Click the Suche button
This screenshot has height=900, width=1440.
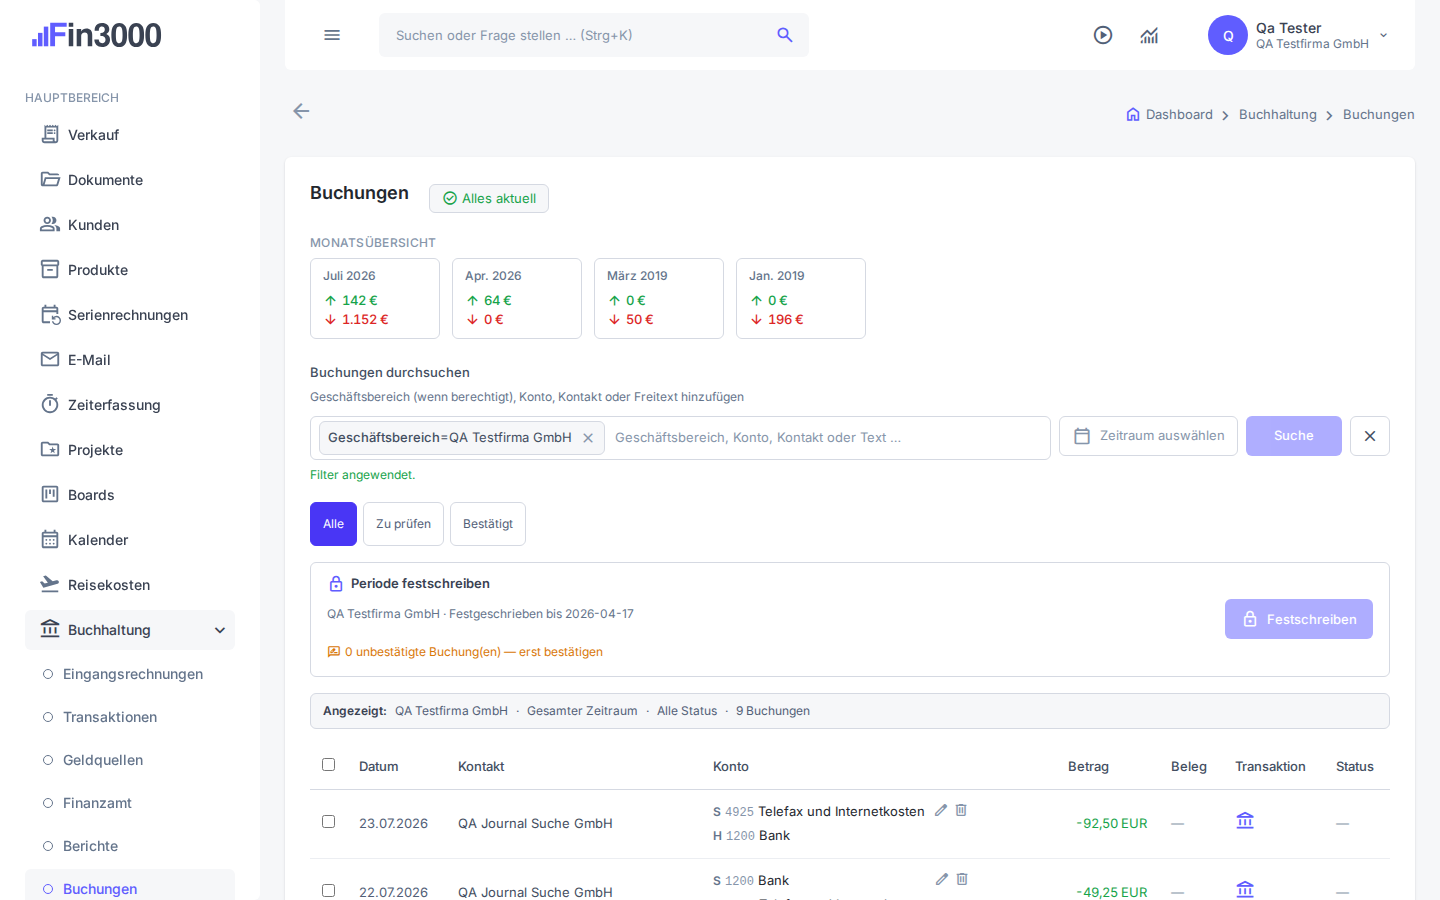pyautogui.click(x=1294, y=436)
